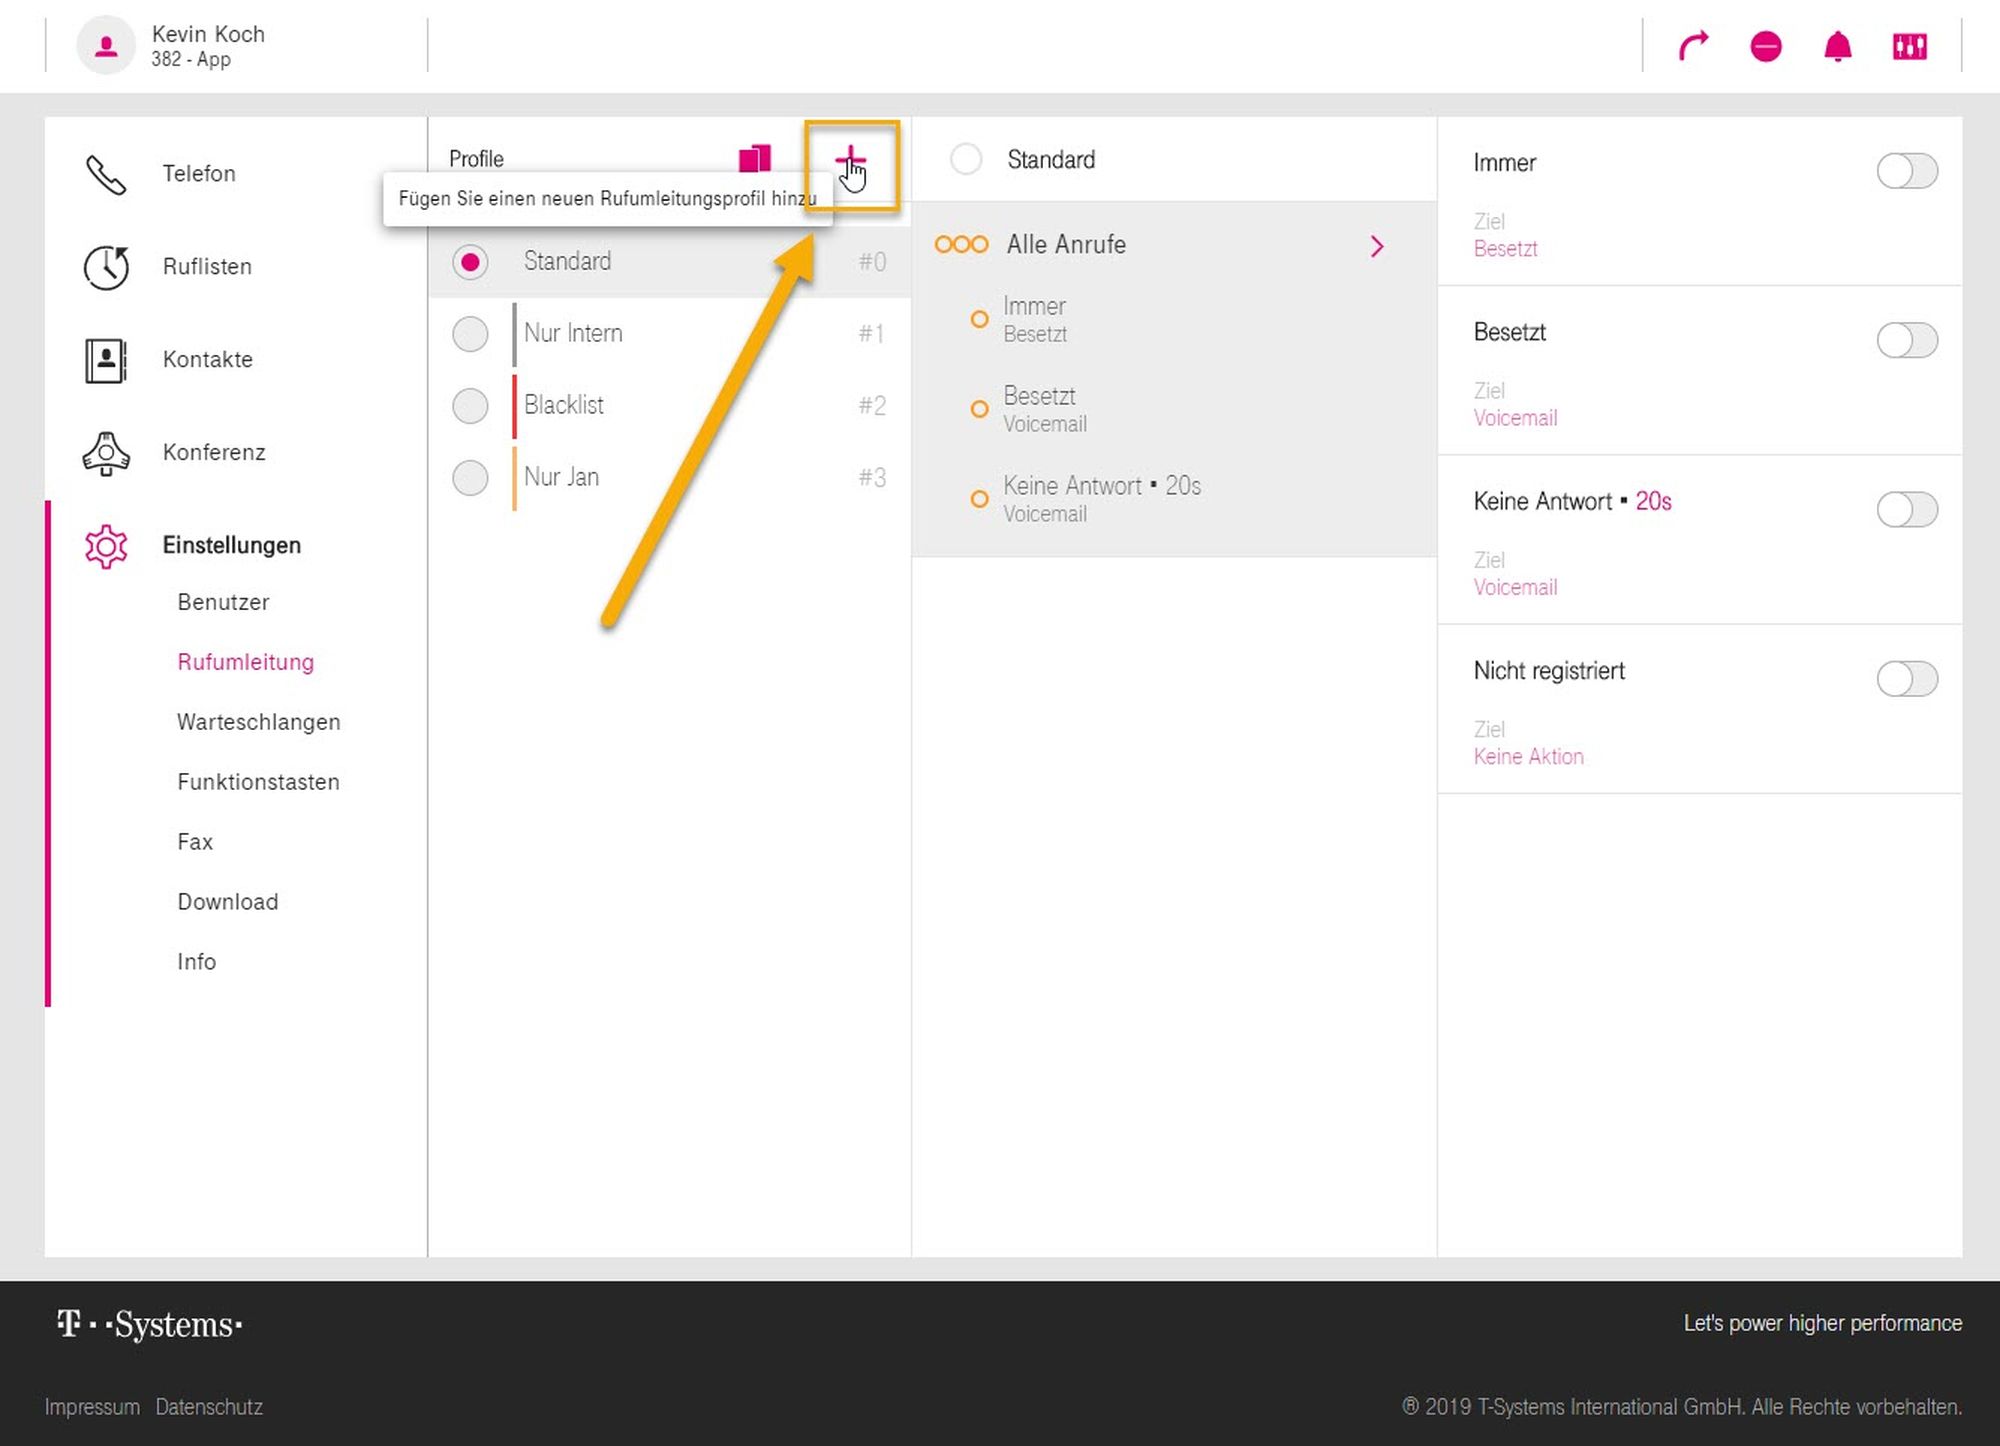The width and height of the screenshot is (2000, 1446).
Task: Open the Impressum footer link
Action: pos(92,1407)
